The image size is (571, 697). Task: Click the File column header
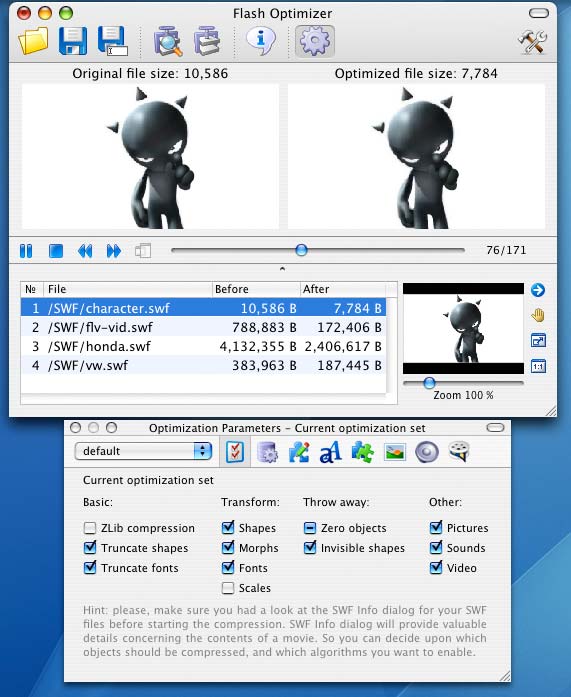(x=128, y=289)
